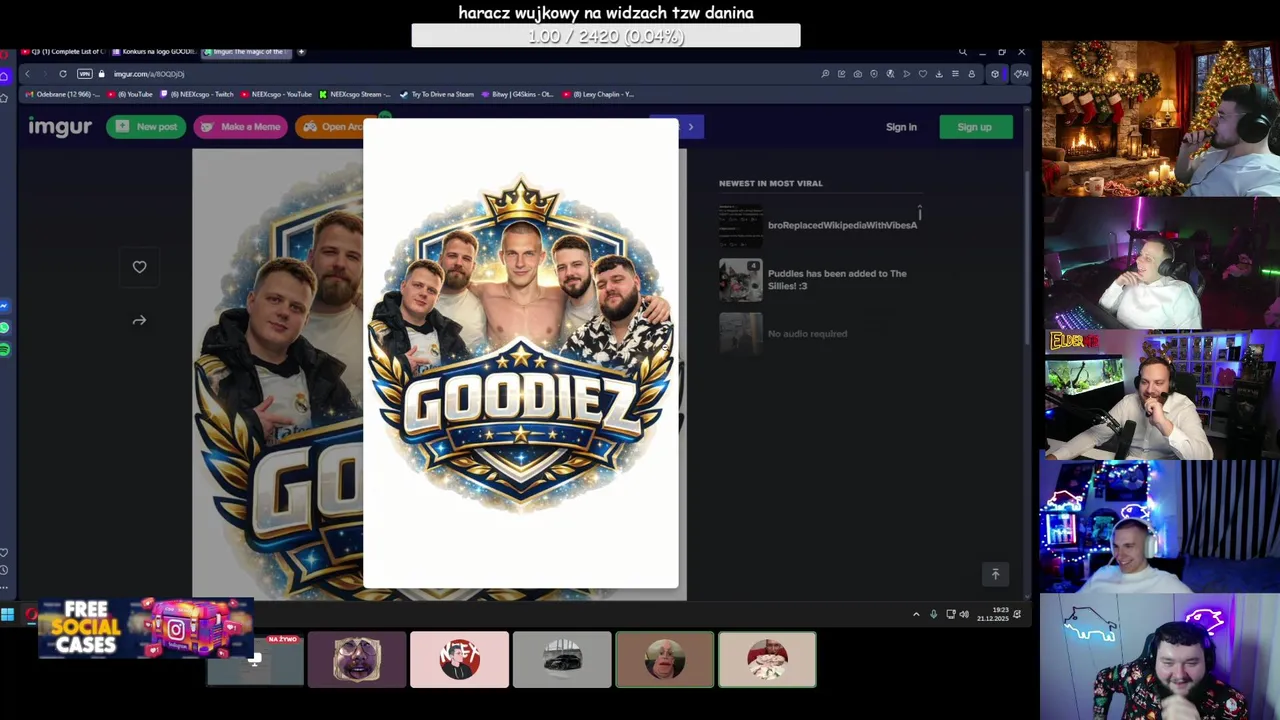Click the Opera icon in taskbar
This screenshot has width=1280, height=720.
[32, 614]
